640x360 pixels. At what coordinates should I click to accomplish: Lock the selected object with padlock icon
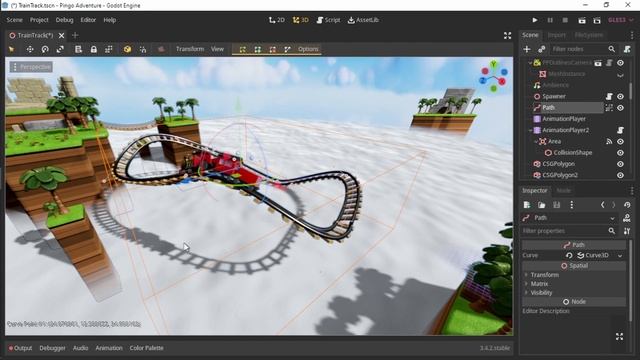pyautogui.click(x=93, y=49)
